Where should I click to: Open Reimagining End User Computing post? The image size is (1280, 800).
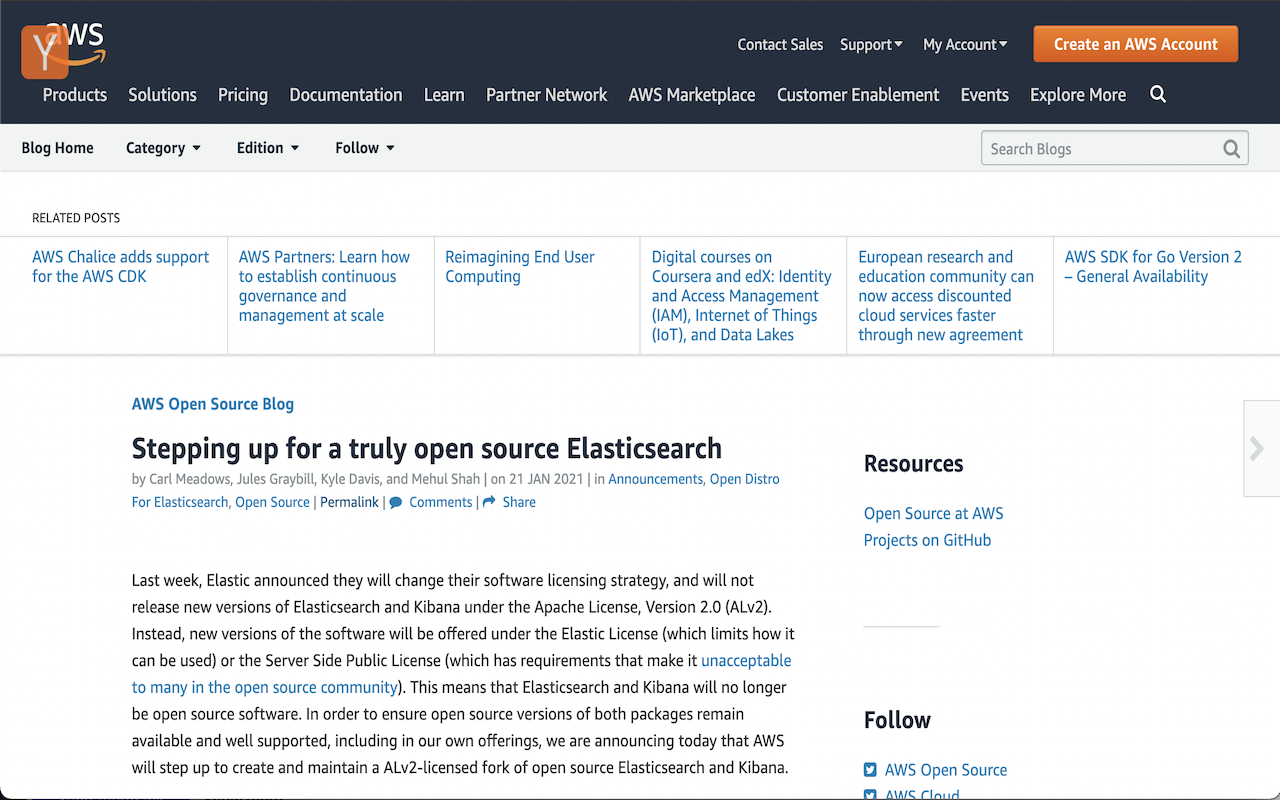pyautogui.click(x=520, y=267)
